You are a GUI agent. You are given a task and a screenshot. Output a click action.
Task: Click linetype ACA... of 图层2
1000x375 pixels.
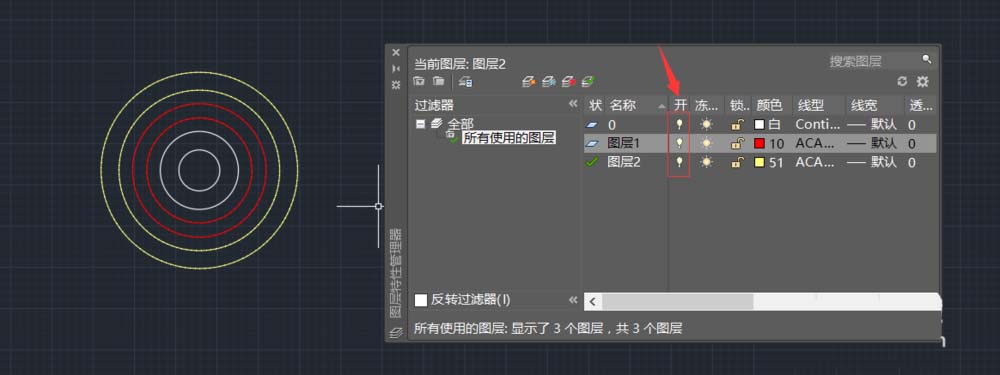pyautogui.click(x=815, y=162)
